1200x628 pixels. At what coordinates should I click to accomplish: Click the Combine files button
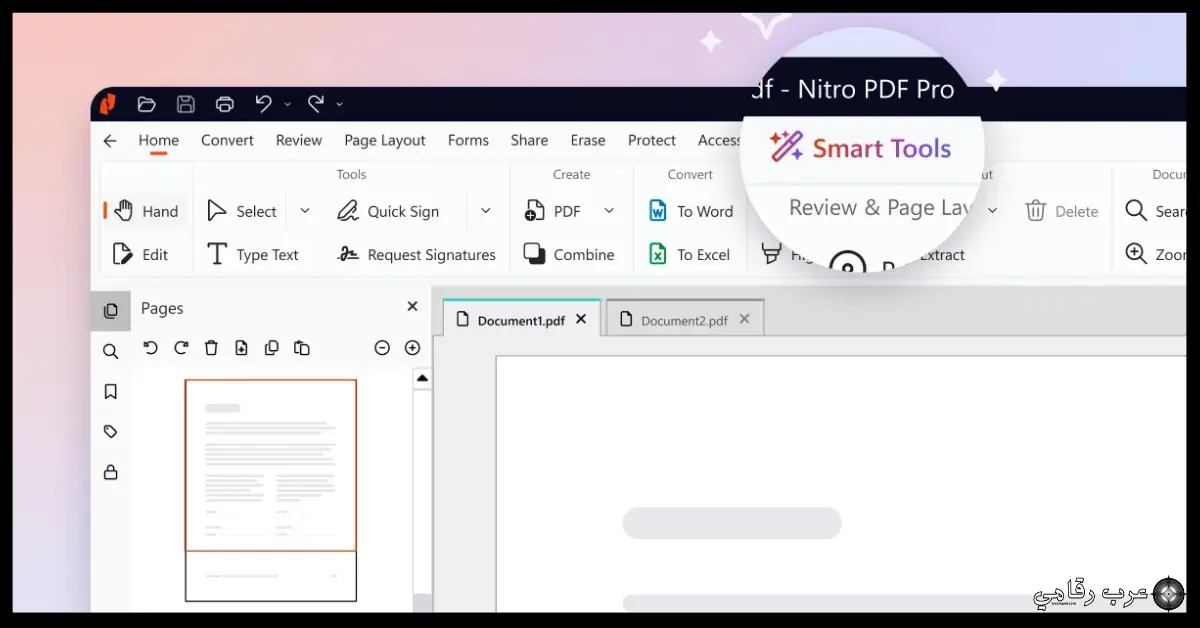(x=569, y=254)
